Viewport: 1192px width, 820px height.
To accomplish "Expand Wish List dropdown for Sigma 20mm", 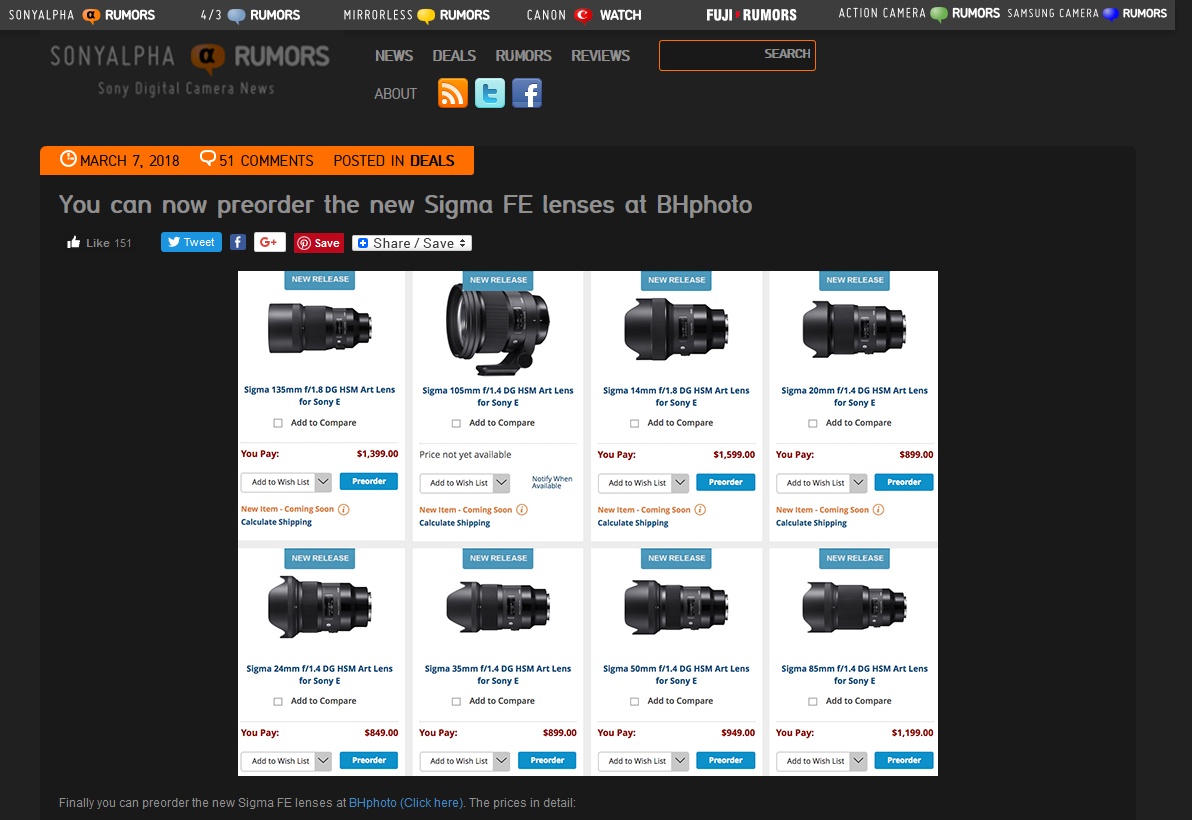I will (x=858, y=483).
